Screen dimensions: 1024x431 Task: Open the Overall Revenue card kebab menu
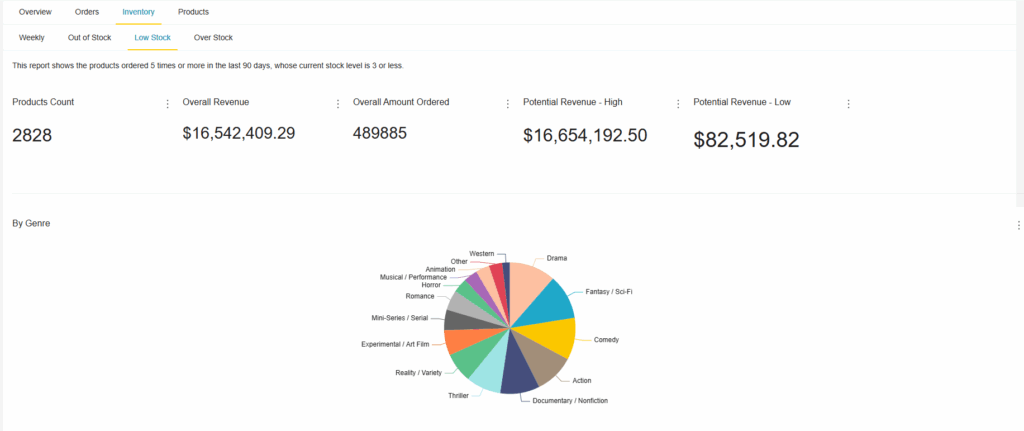pyautogui.click(x=338, y=104)
